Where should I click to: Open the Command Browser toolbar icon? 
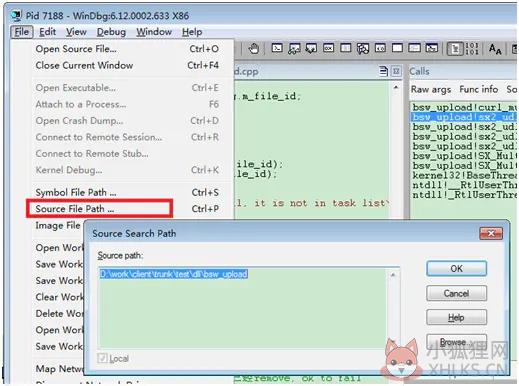pos(432,49)
